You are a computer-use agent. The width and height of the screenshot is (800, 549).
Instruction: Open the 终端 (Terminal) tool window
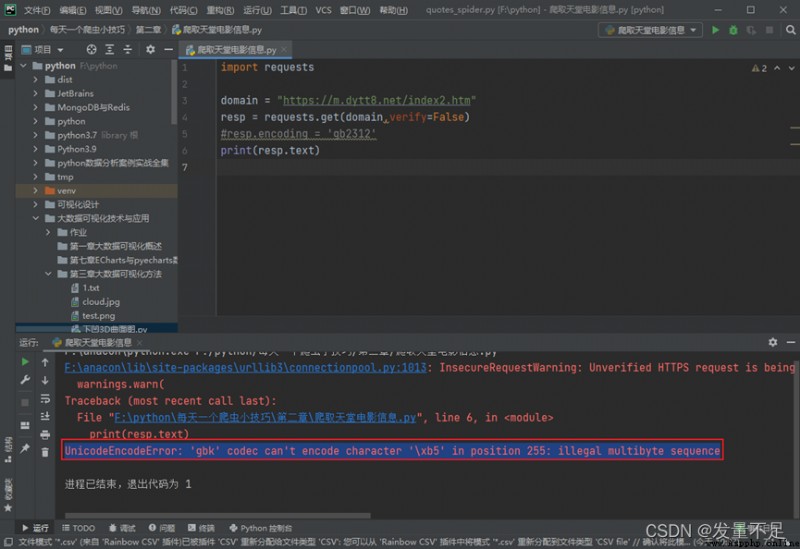(201, 528)
